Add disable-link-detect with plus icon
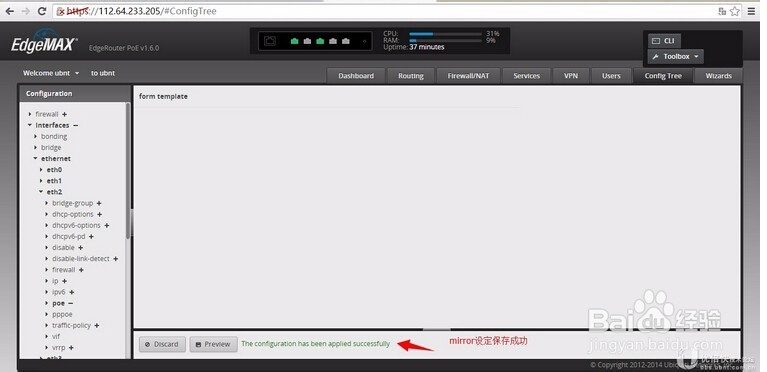The width and height of the screenshot is (767, 372). pos(115,259)
